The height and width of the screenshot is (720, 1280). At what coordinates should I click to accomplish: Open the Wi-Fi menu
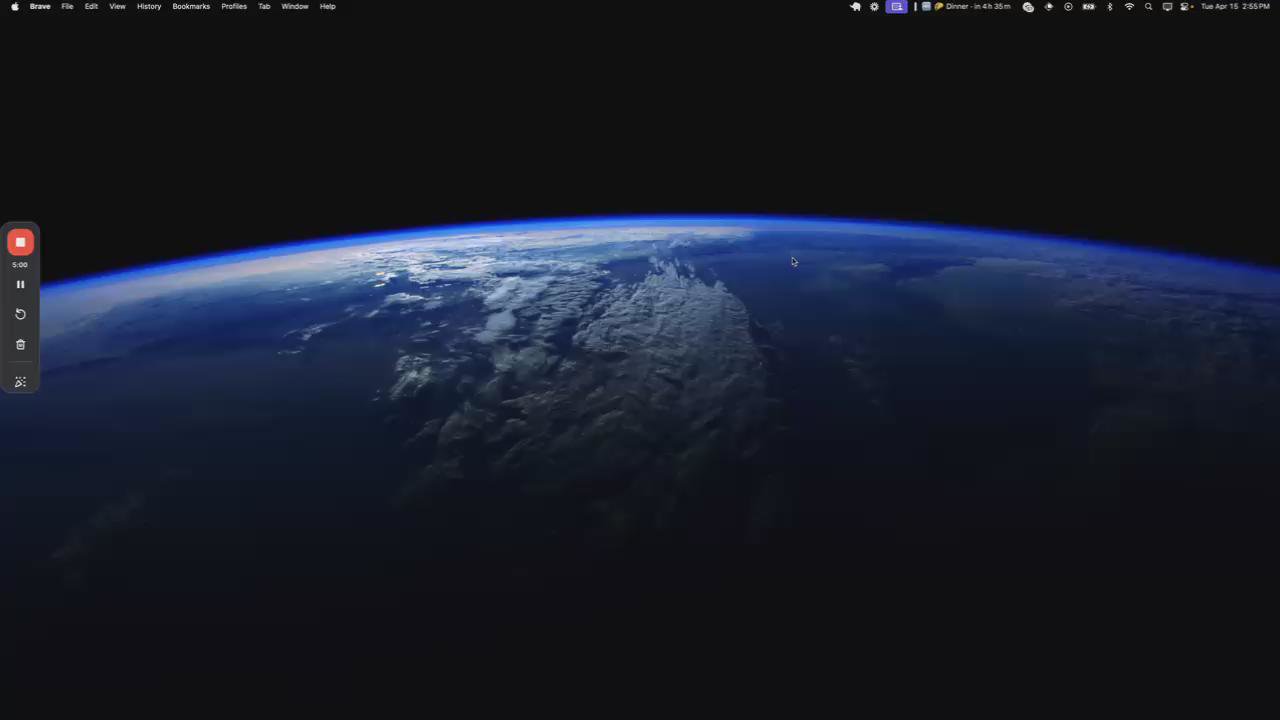pyautogui.click(x=1130, y=6)
